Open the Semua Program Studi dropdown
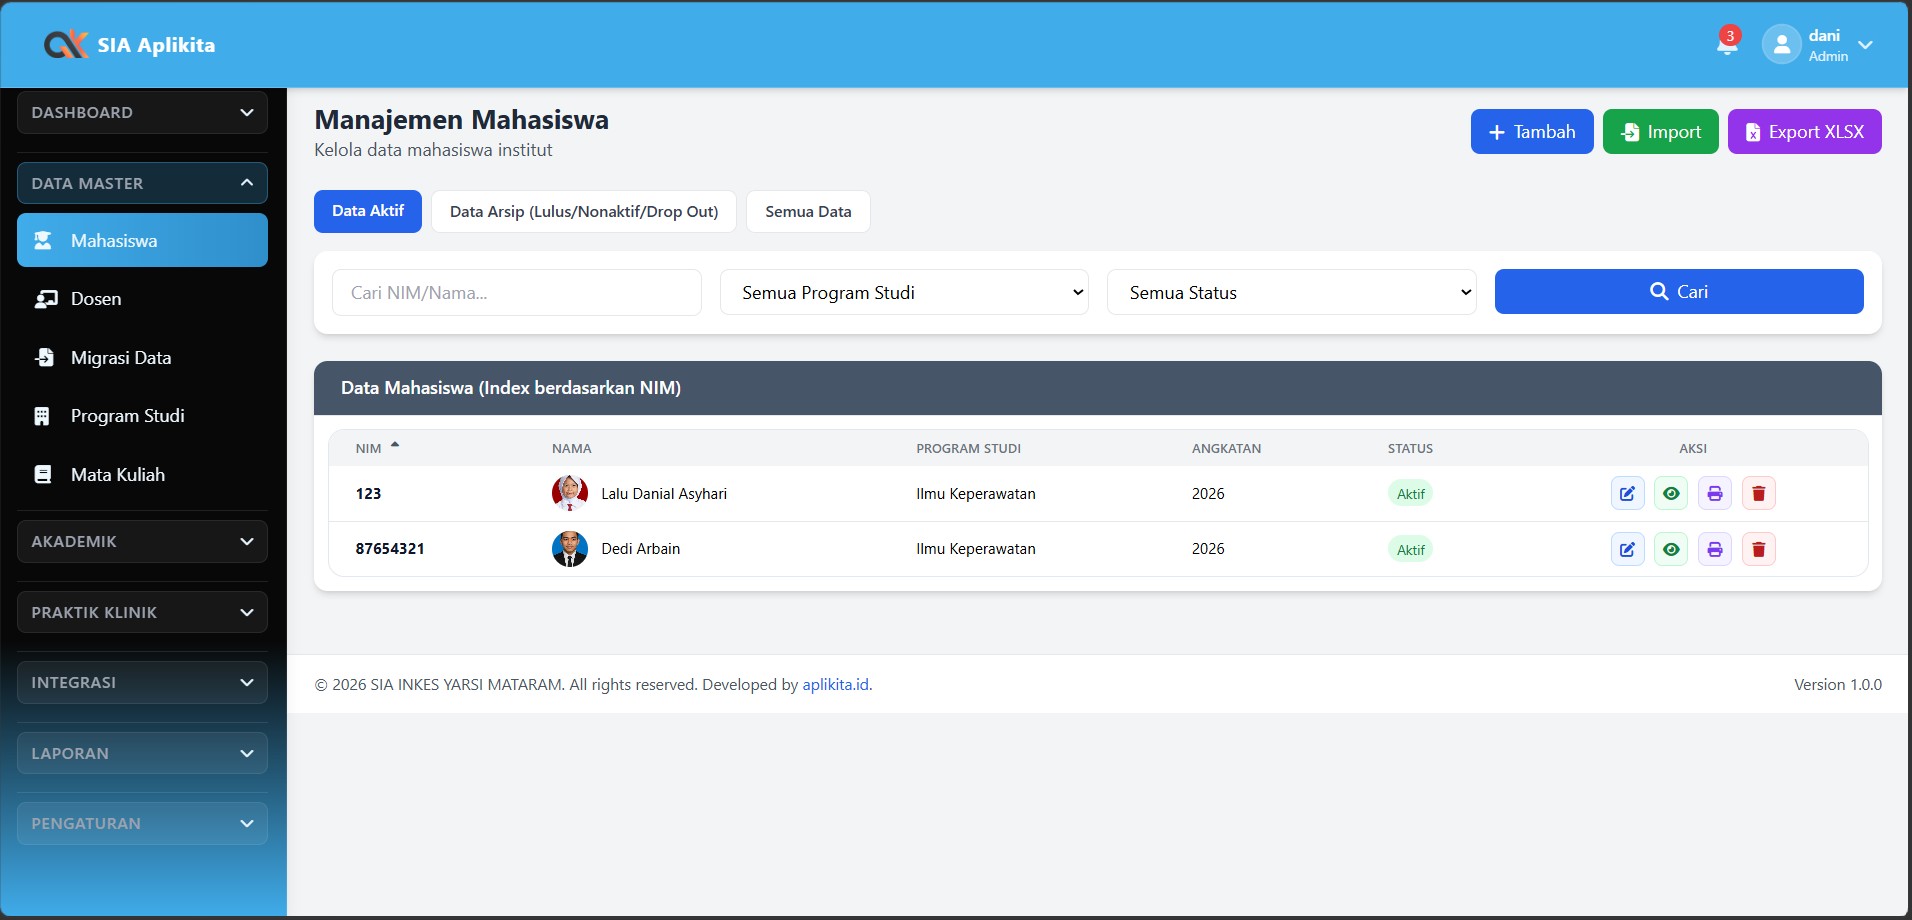 (903, 292)
